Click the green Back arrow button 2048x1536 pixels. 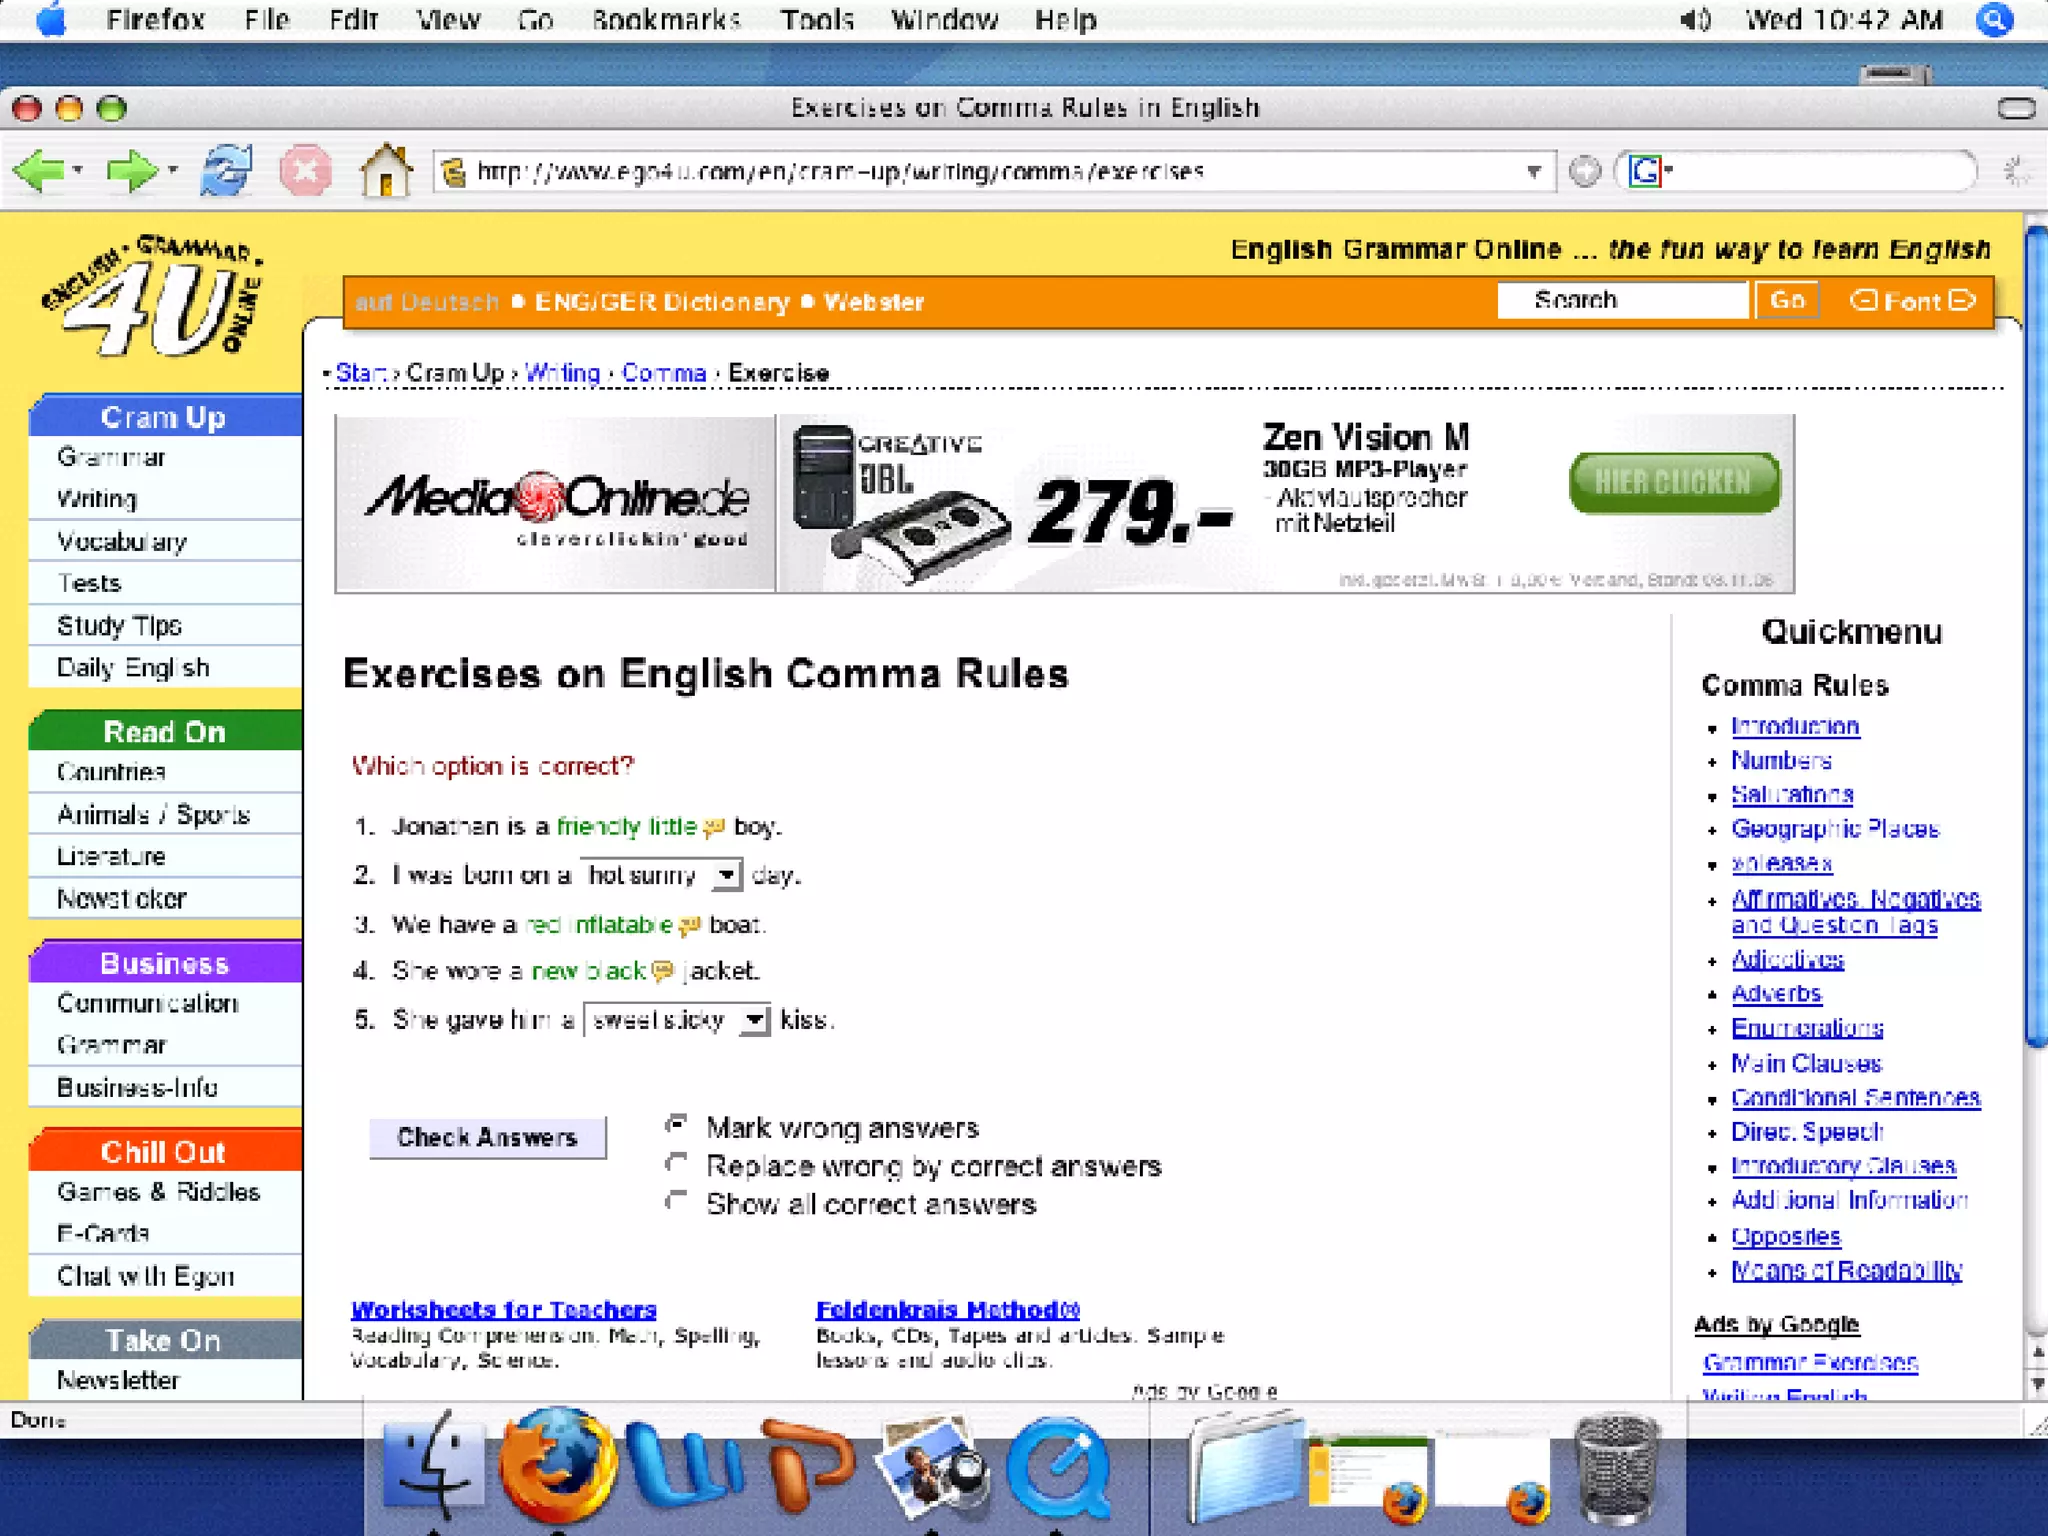(x=40, y=172)
